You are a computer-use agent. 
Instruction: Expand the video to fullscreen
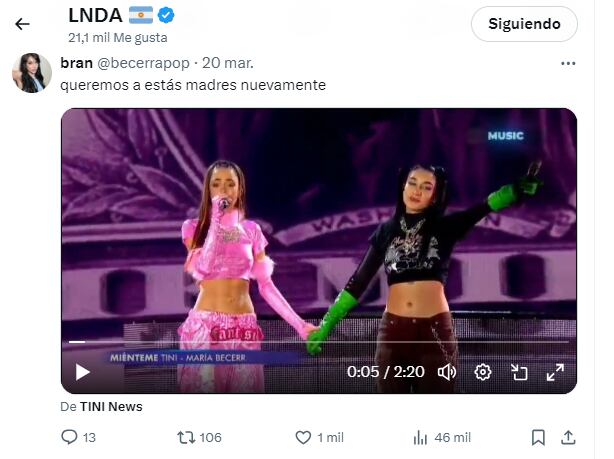555,372
